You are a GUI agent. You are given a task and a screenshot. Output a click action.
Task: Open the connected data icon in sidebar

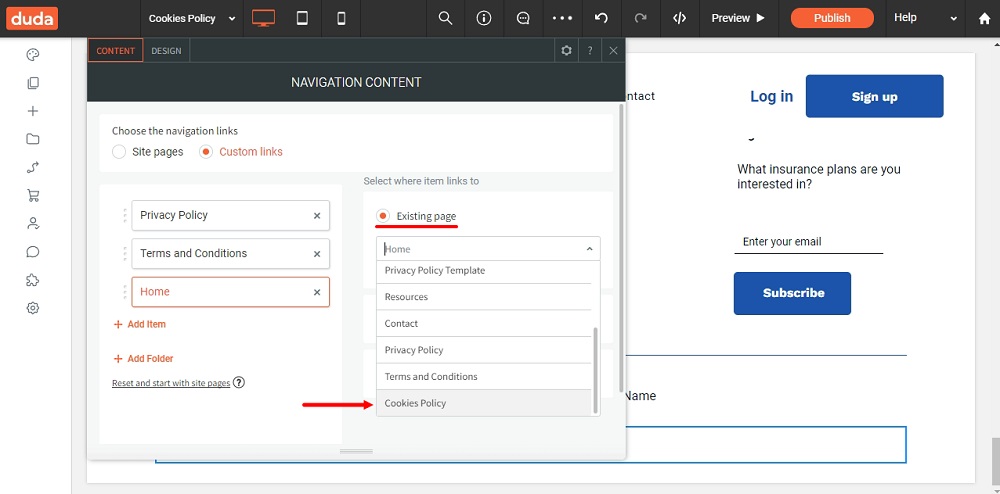click(x=33, y=167)
